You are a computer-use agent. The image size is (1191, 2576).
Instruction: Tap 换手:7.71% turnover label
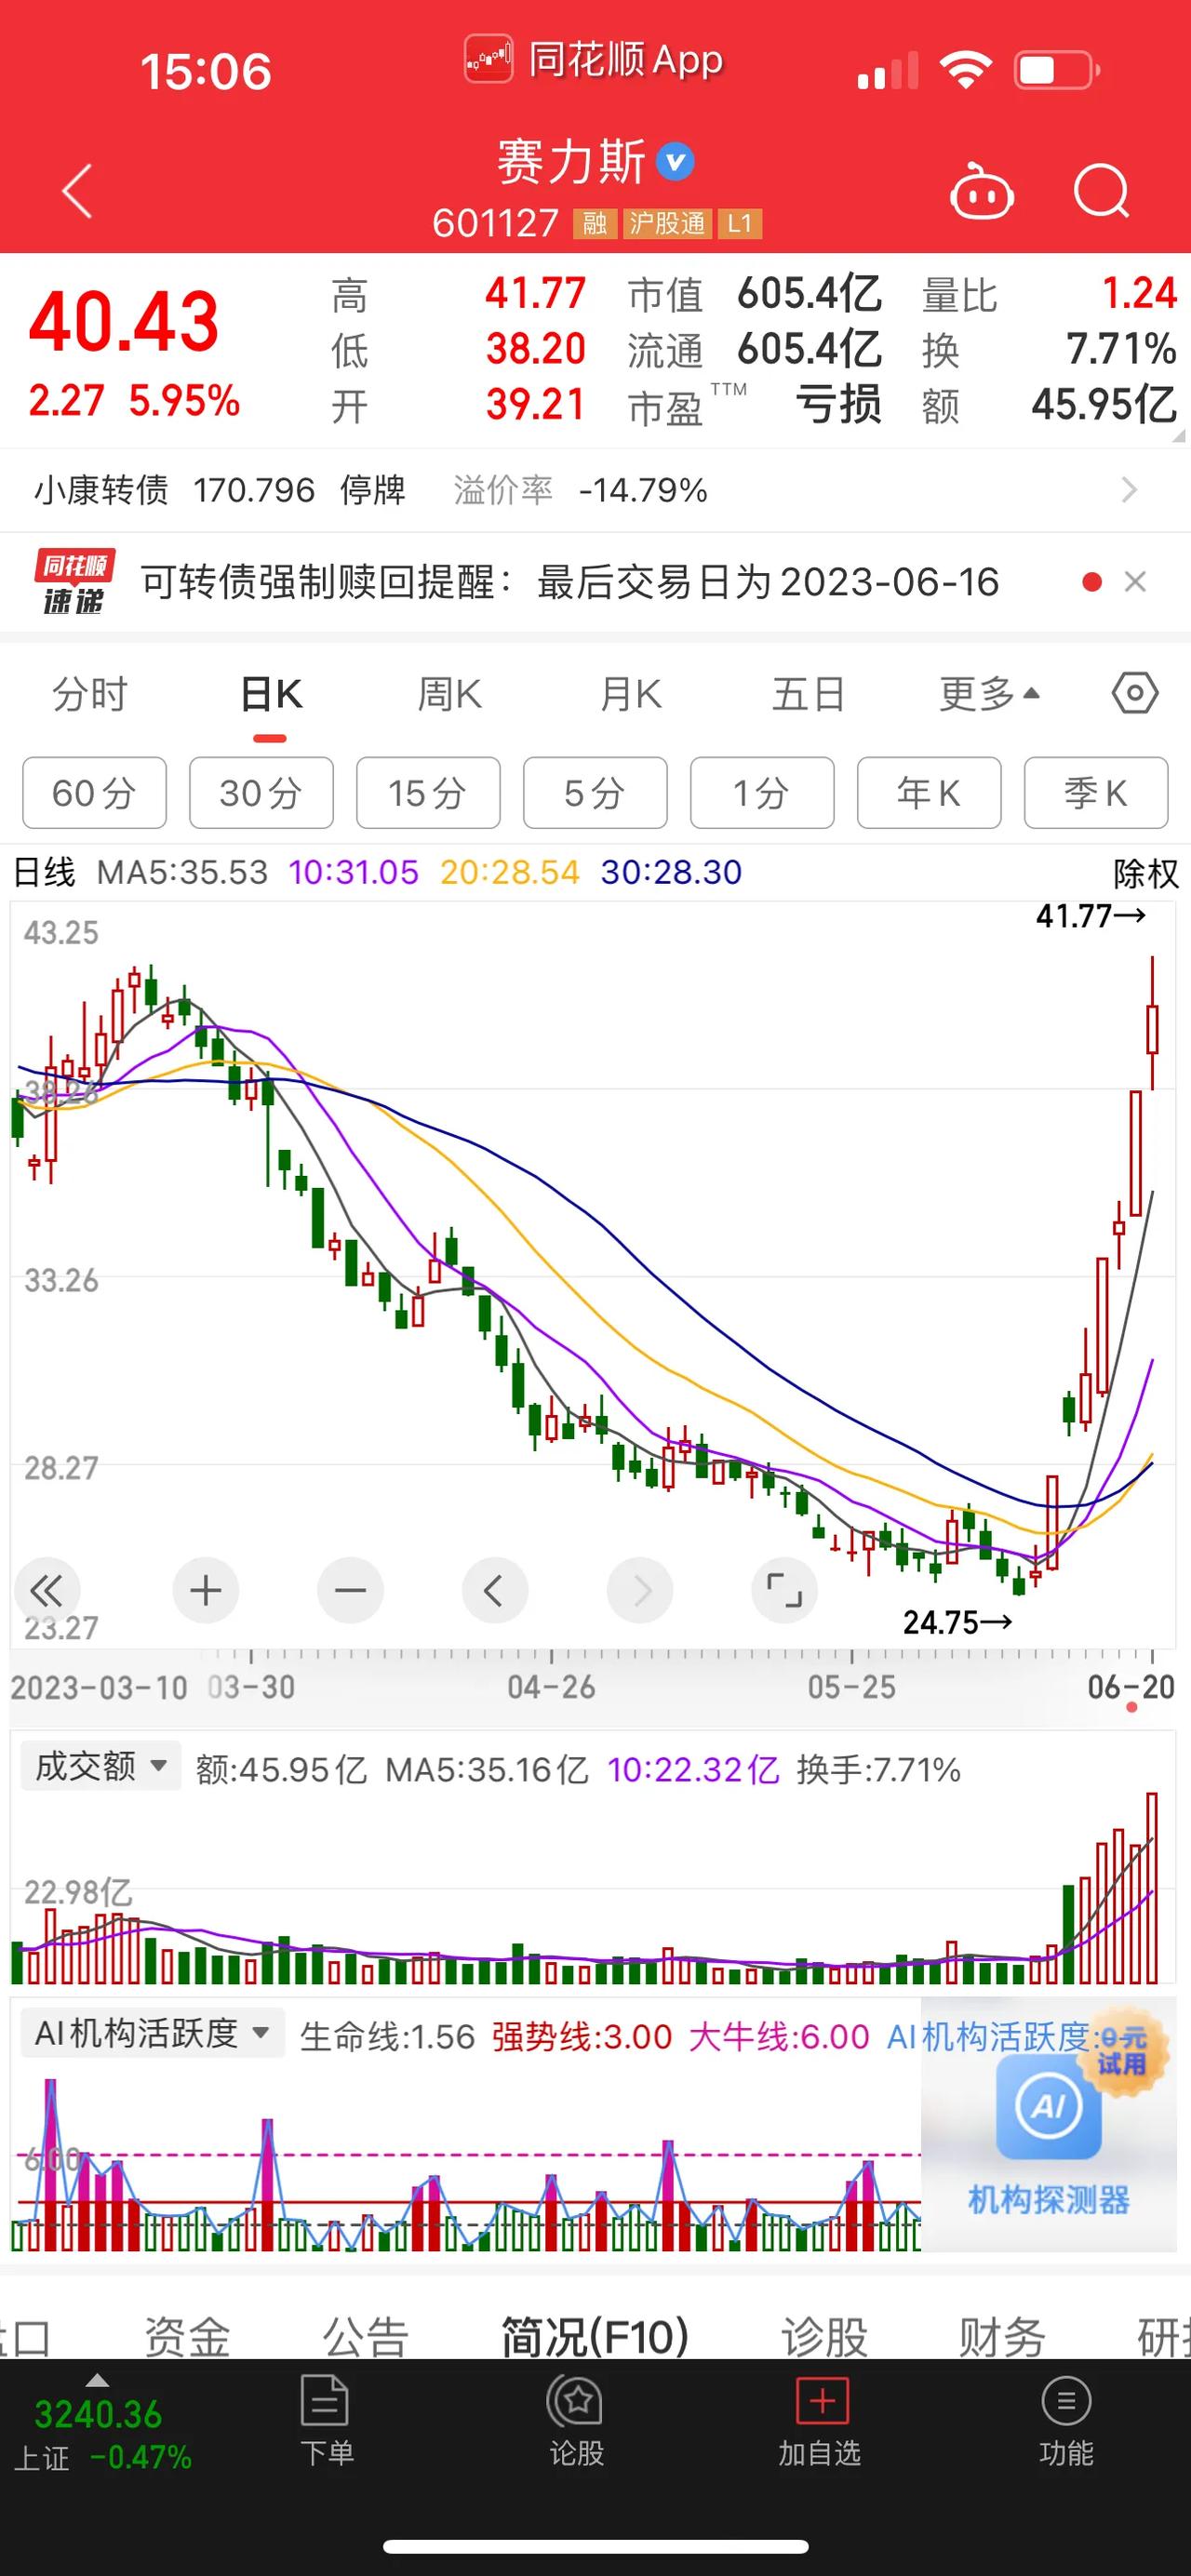pos(879,1770)
